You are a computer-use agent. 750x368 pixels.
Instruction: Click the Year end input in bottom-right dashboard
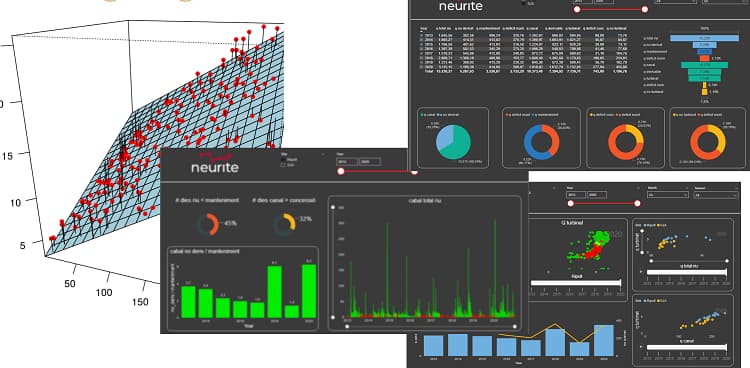click(597, 195)
